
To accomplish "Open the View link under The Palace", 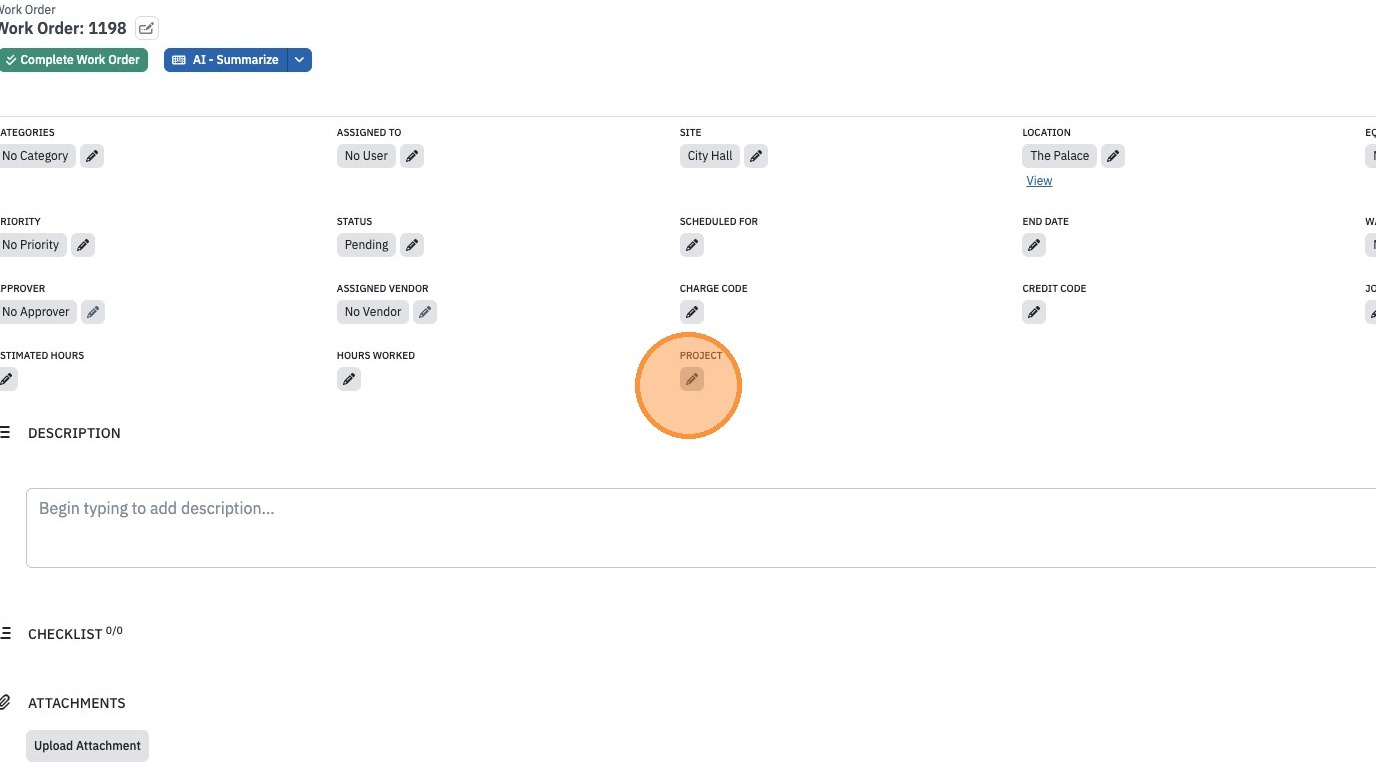I will tap(1039, 181).
